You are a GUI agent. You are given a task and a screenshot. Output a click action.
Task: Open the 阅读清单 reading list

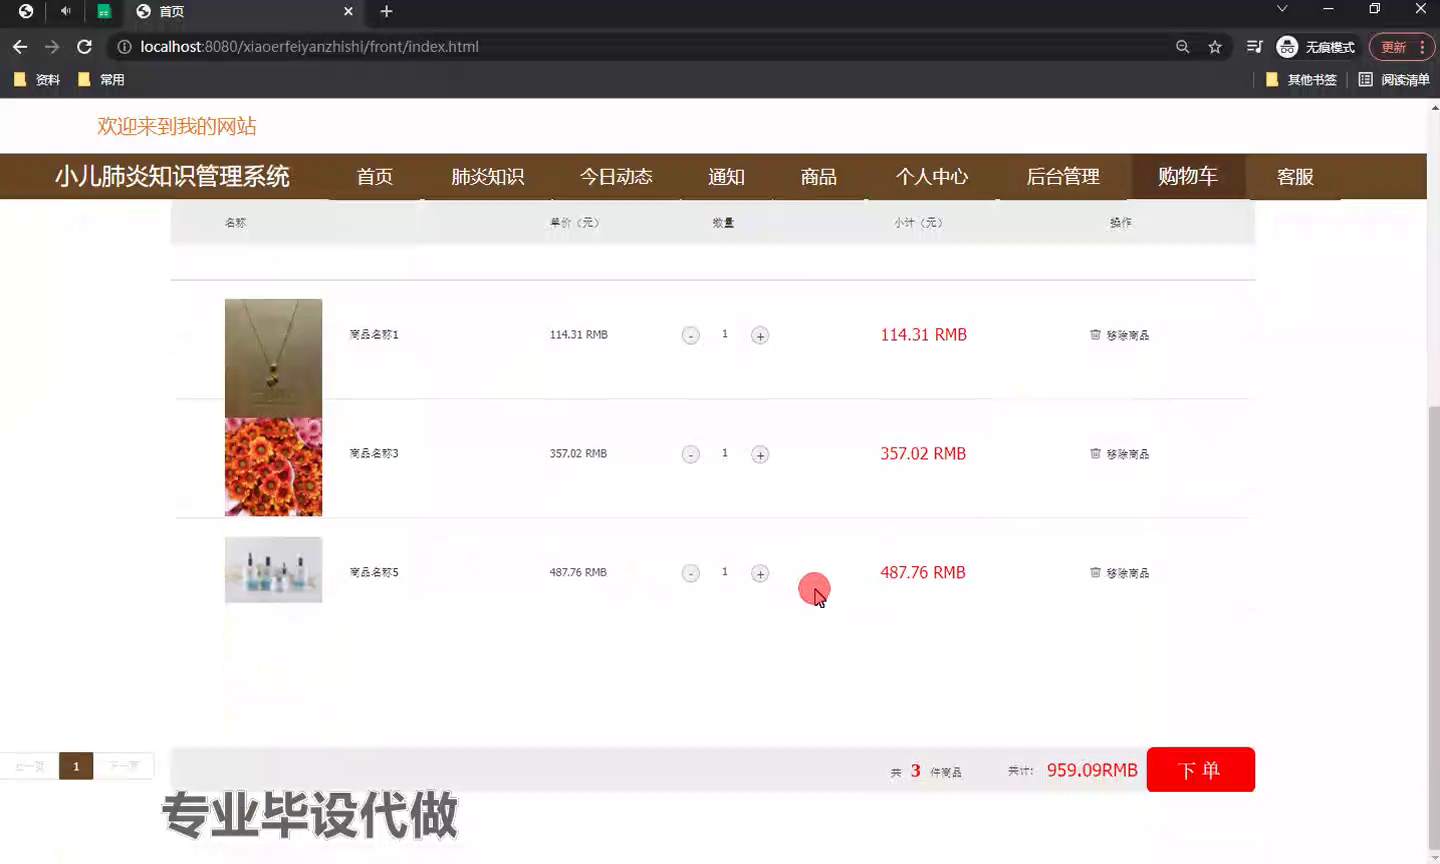[1394, 80]
